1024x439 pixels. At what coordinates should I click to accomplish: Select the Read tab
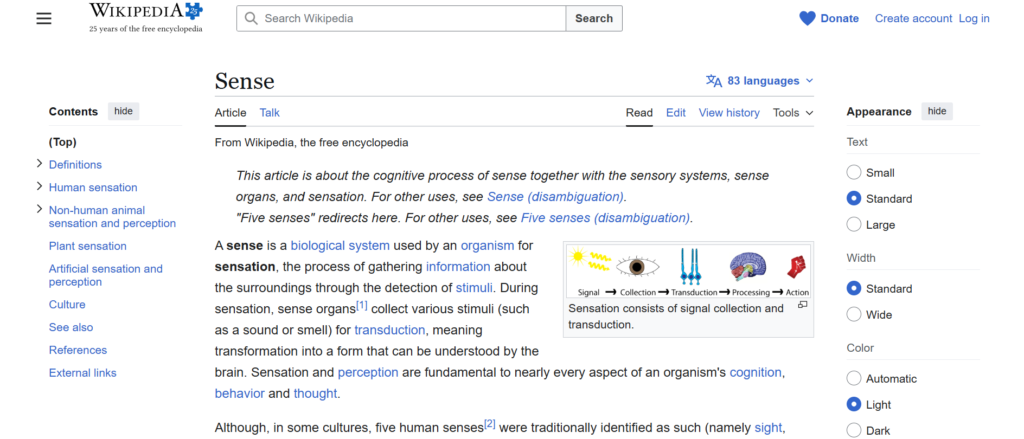pyautogui.click(x=639, y=112)
